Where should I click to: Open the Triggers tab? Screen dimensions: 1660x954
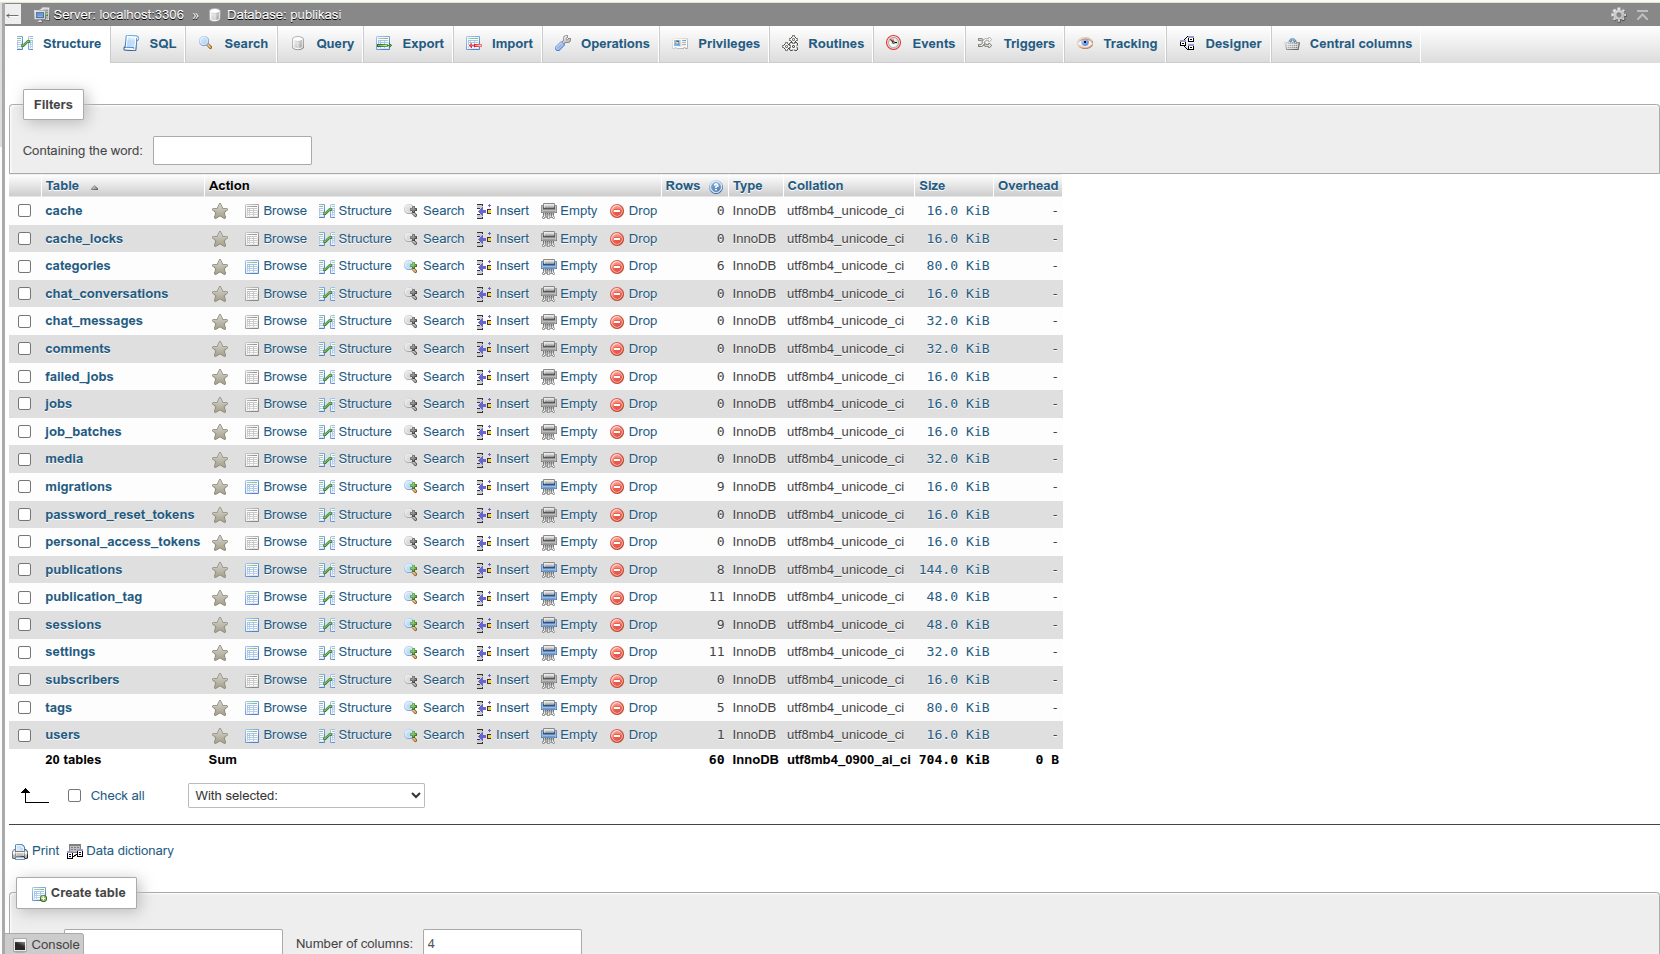[1016, 44]
